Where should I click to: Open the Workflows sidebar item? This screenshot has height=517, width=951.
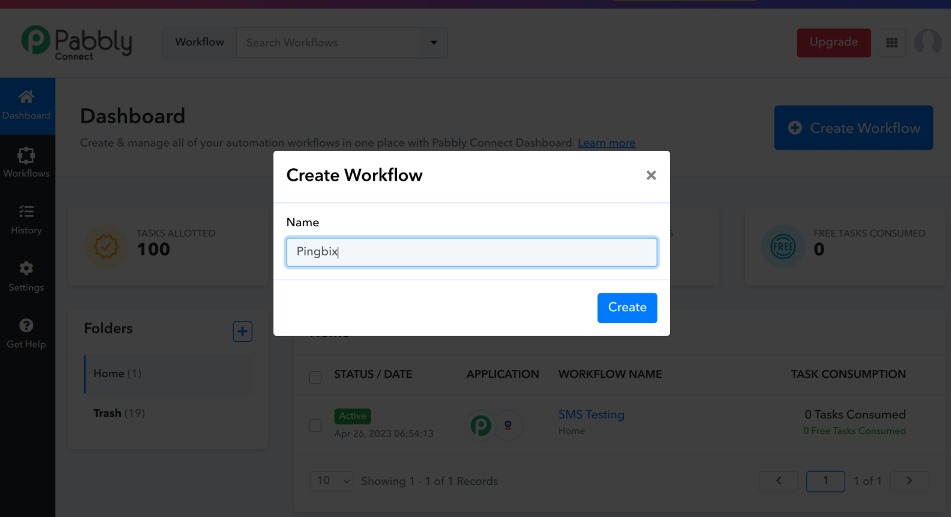pos(26,163)
